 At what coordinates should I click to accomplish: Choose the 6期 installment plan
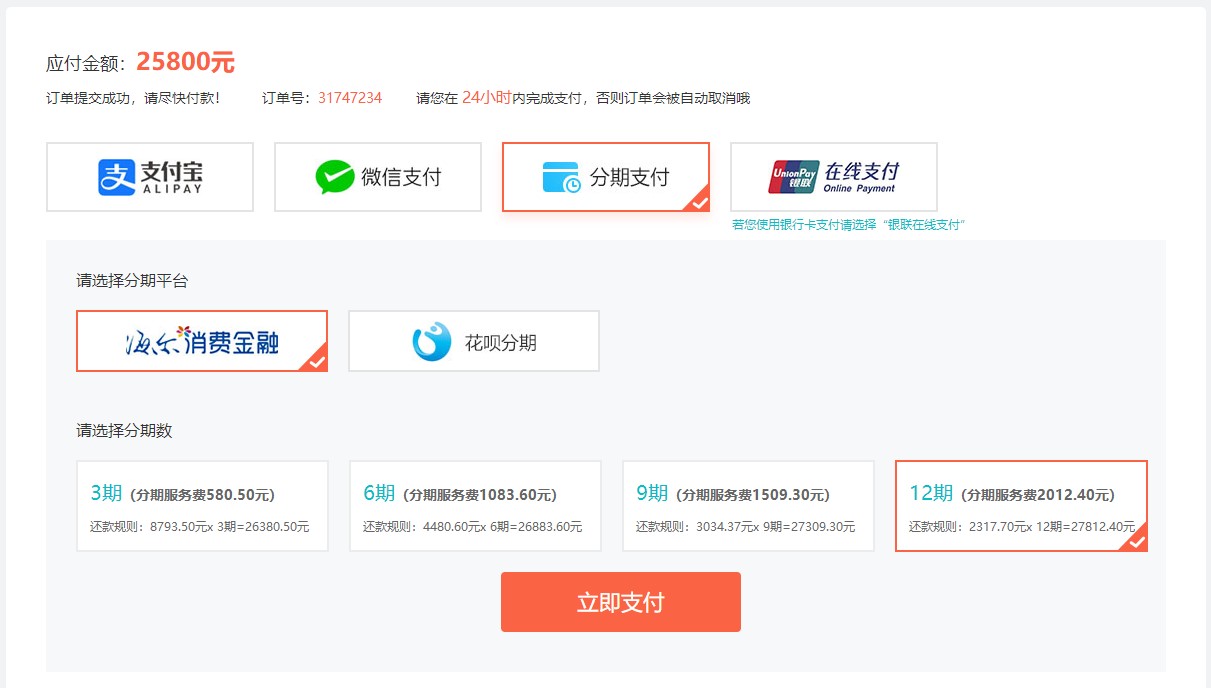[x=475, y=506]
